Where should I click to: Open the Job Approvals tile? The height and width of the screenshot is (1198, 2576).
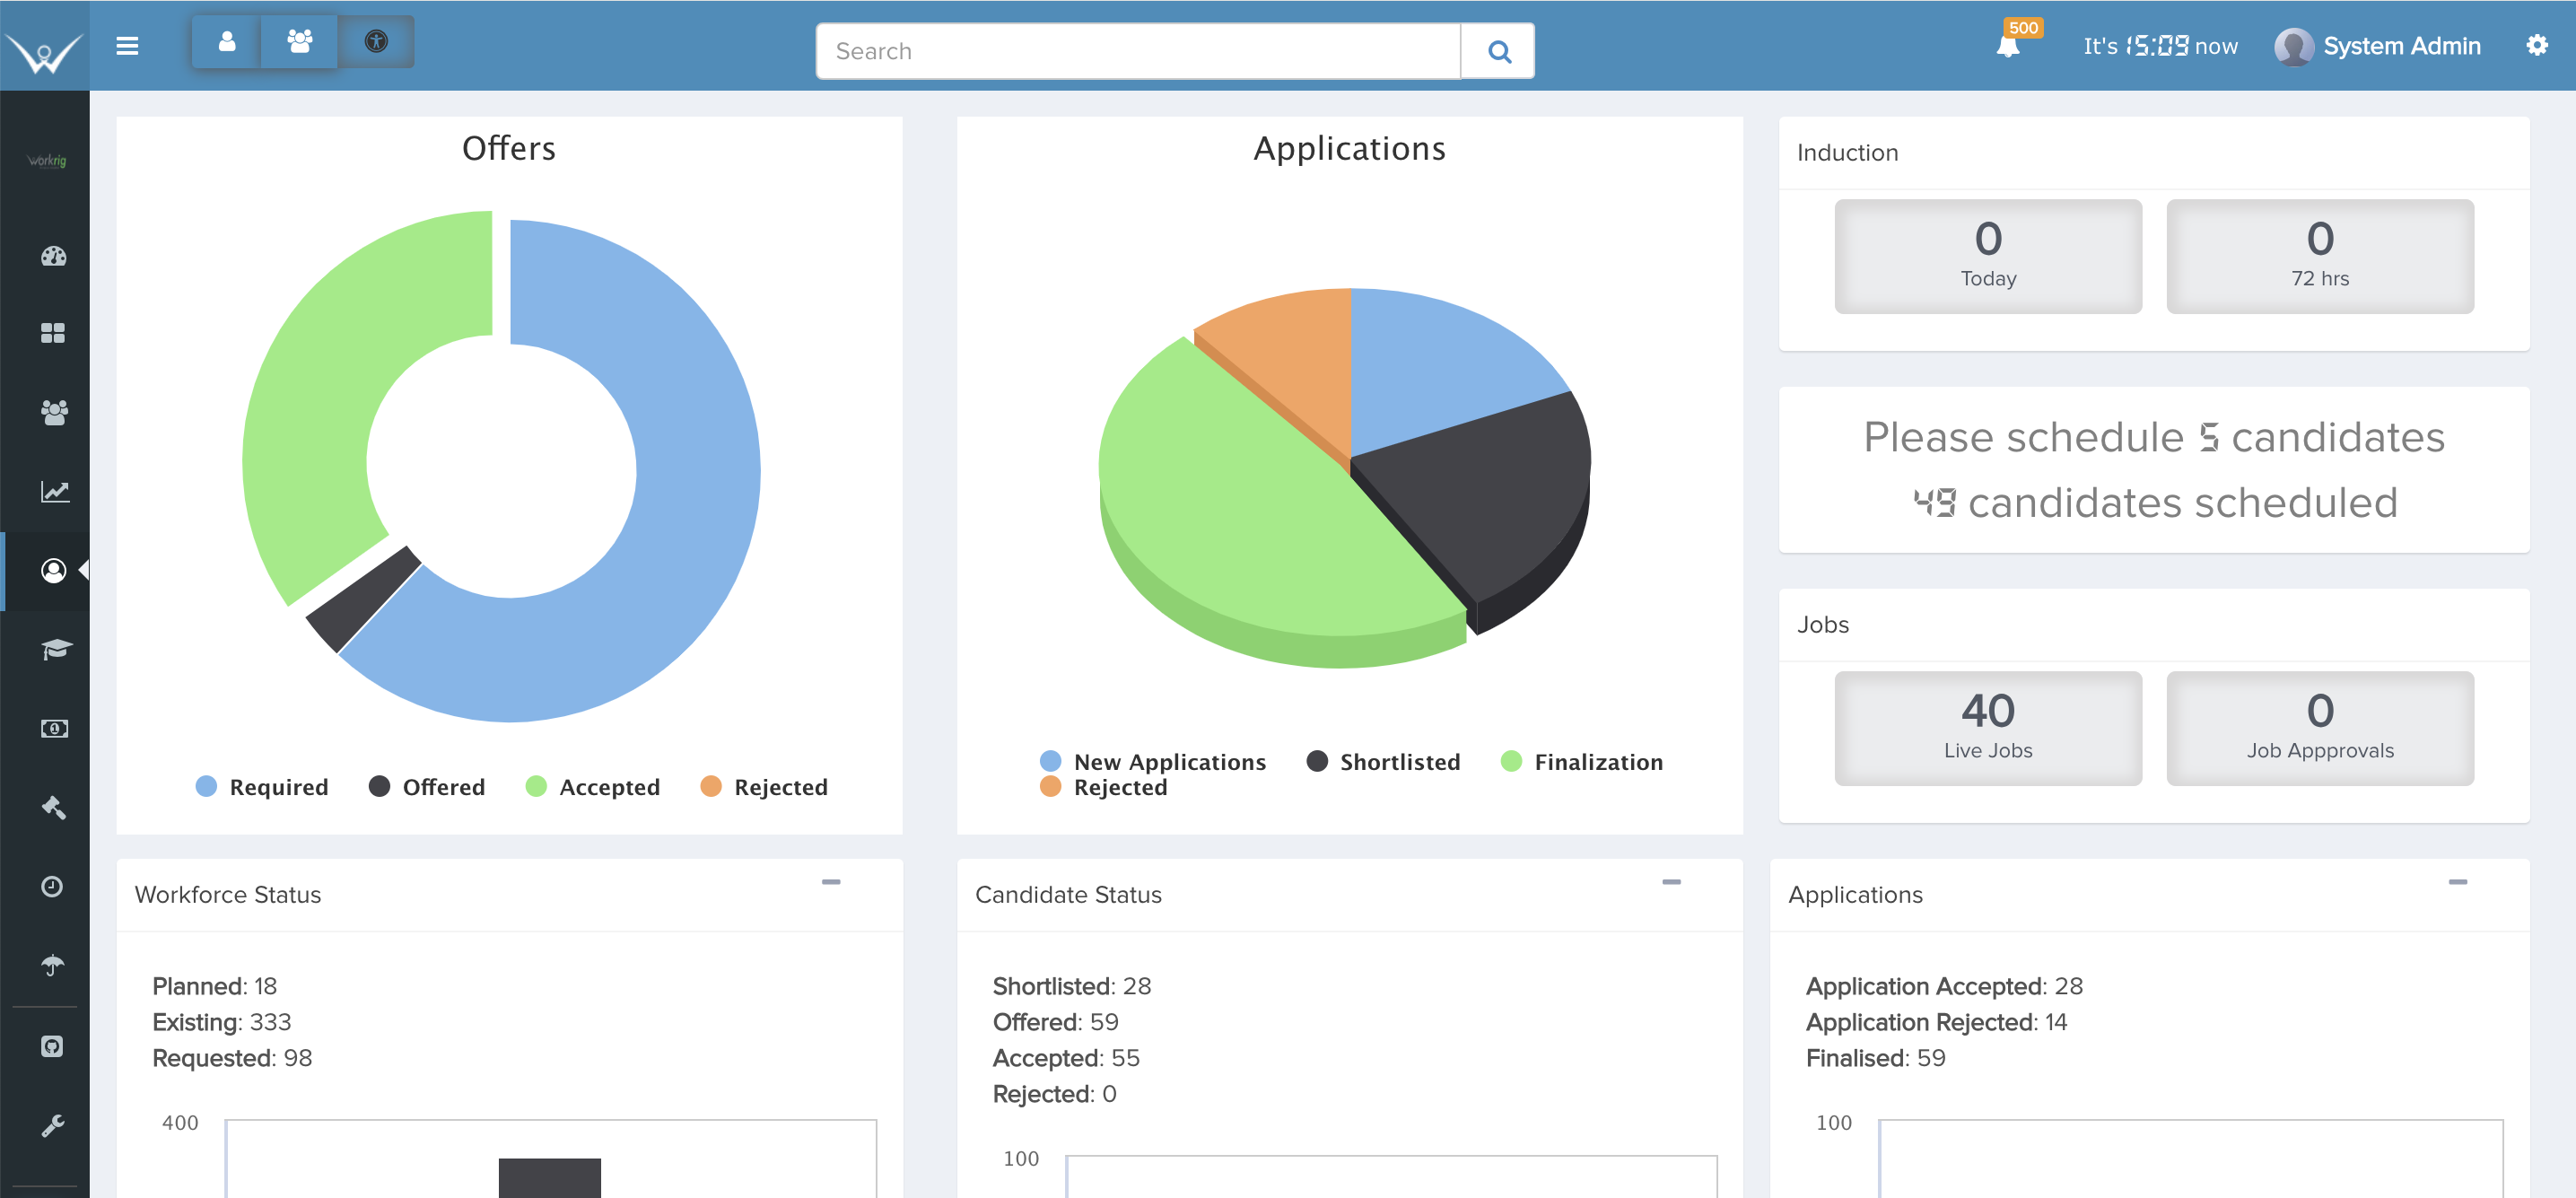point(2320,727)
